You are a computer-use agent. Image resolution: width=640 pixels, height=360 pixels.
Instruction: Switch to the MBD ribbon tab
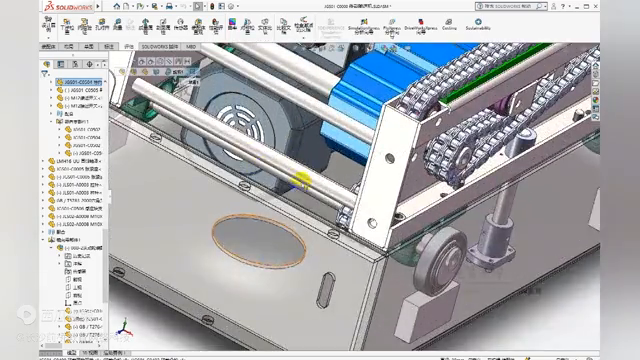(x=191, y=47)
